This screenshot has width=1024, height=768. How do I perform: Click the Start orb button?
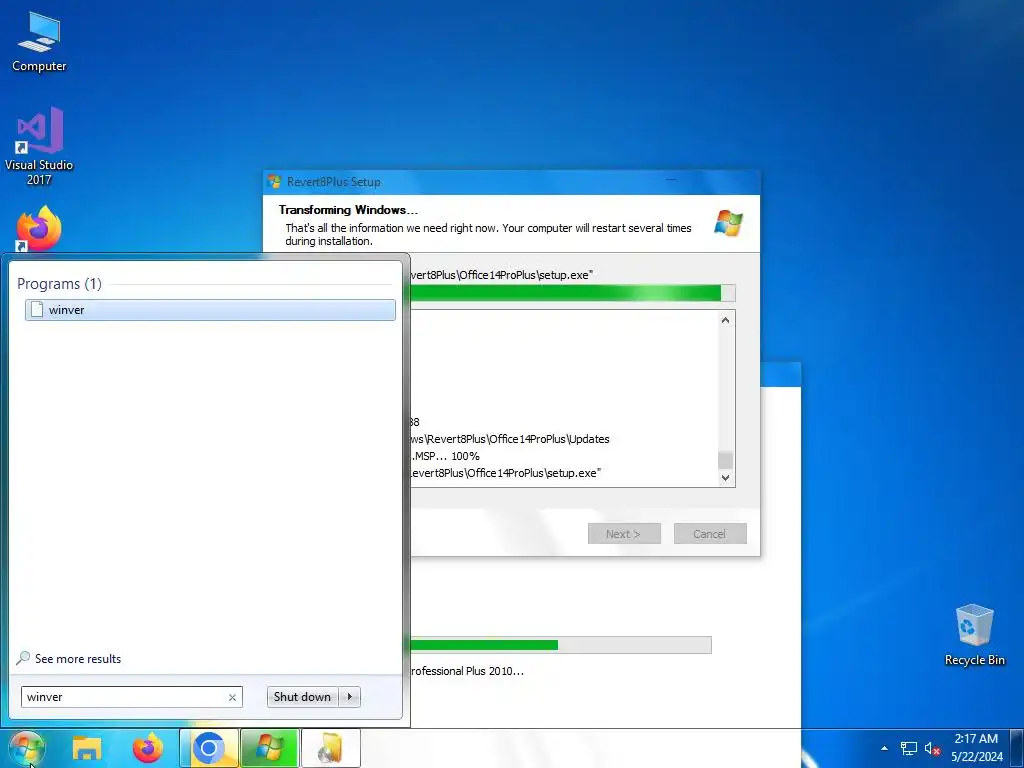coord(27,748)
